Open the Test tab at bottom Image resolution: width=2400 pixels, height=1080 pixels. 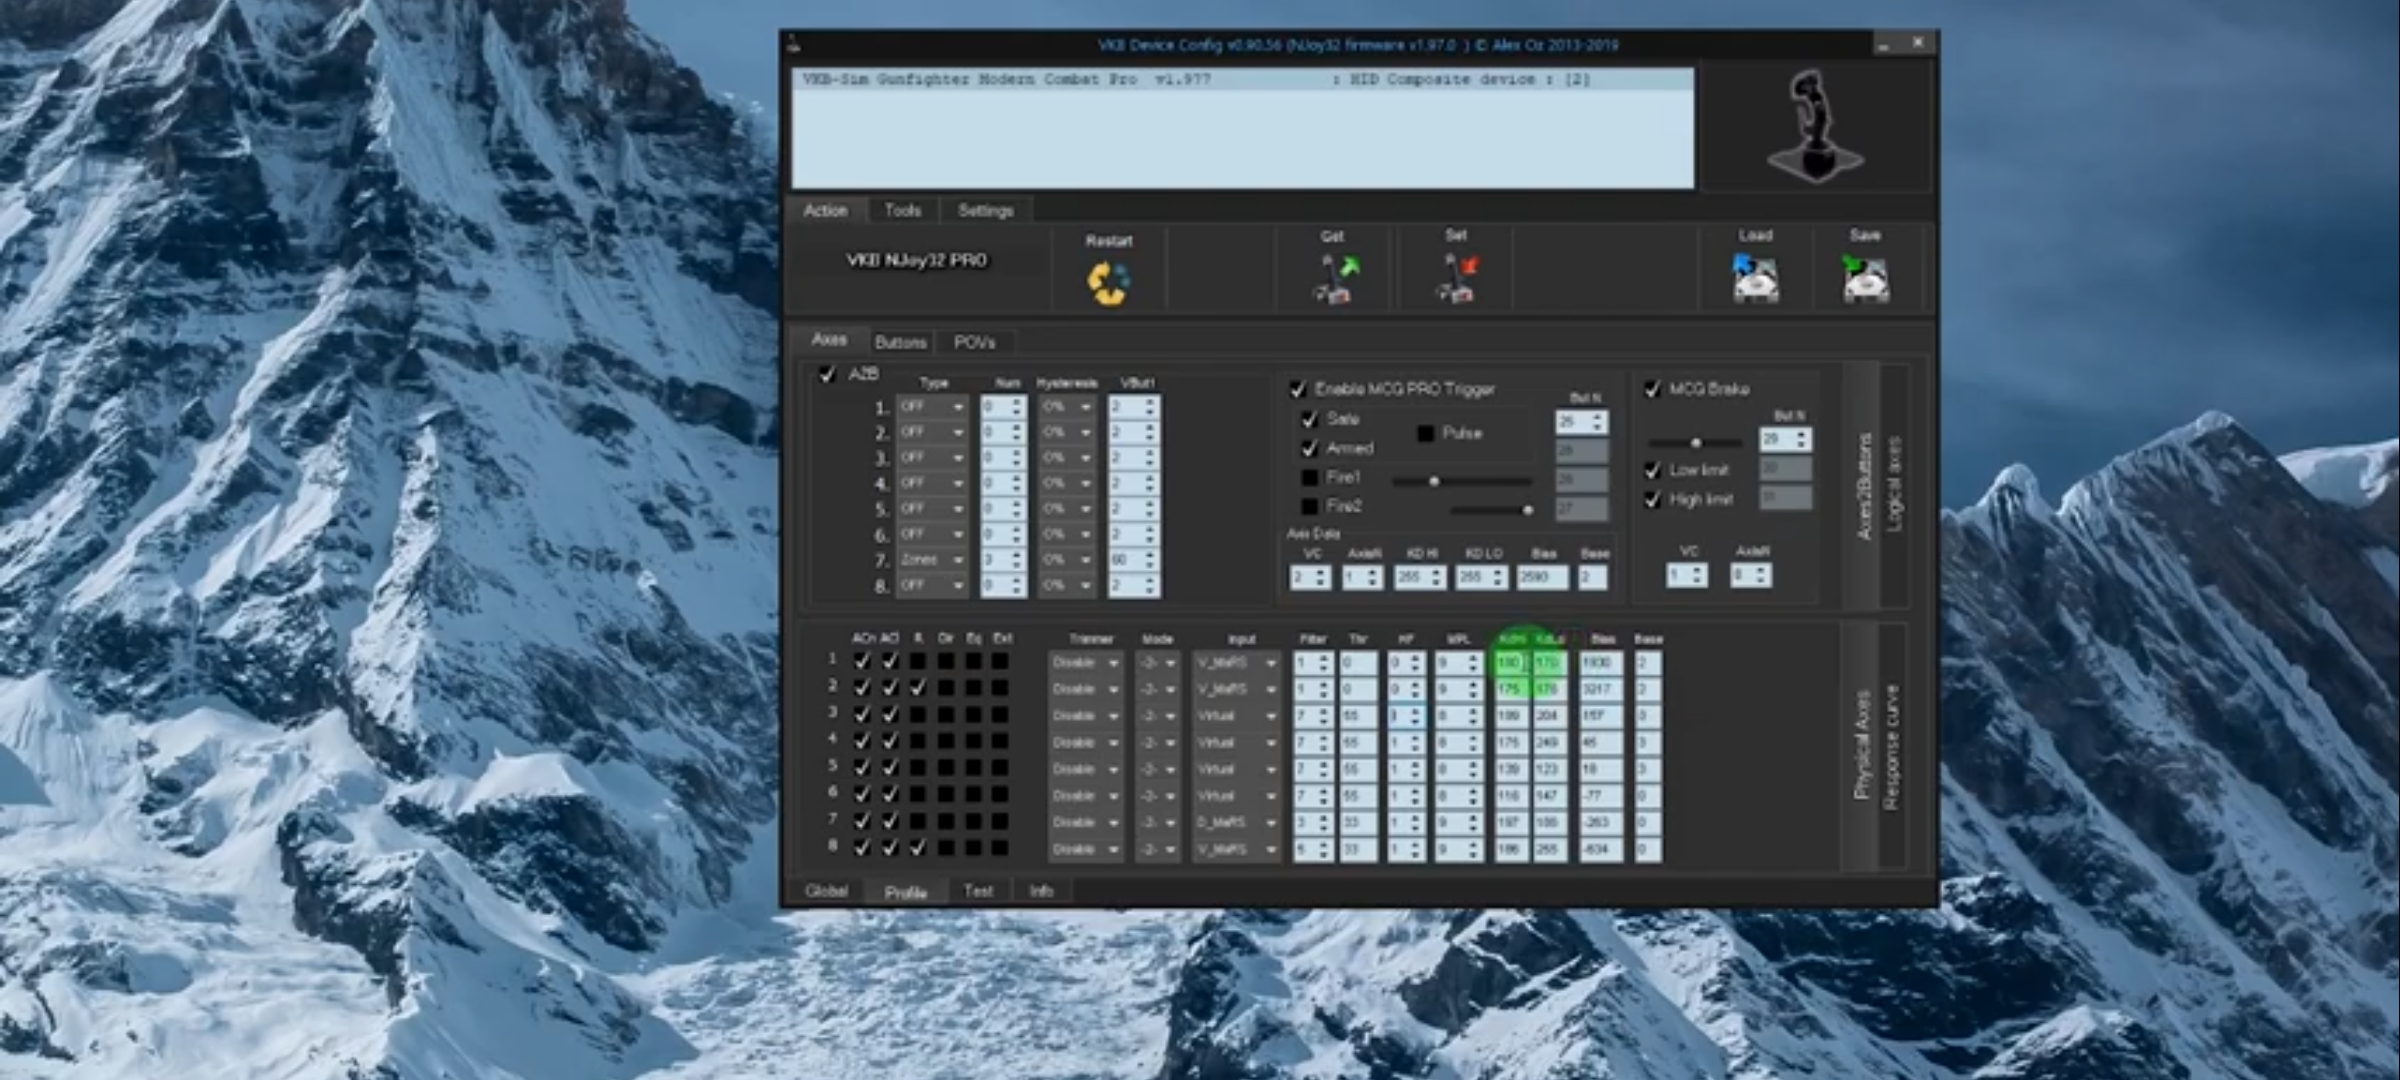coord(977,890)
